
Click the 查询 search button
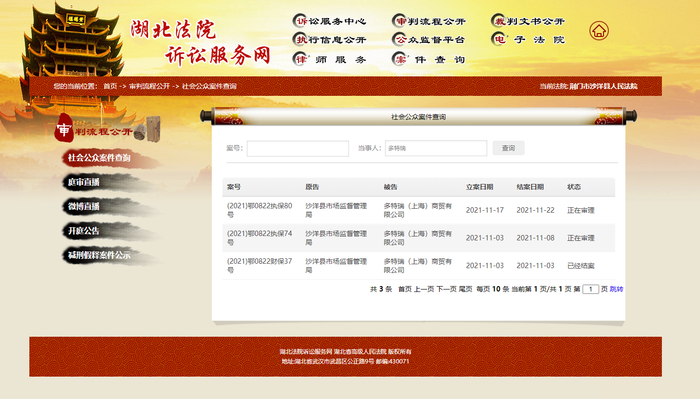[508, 148]
